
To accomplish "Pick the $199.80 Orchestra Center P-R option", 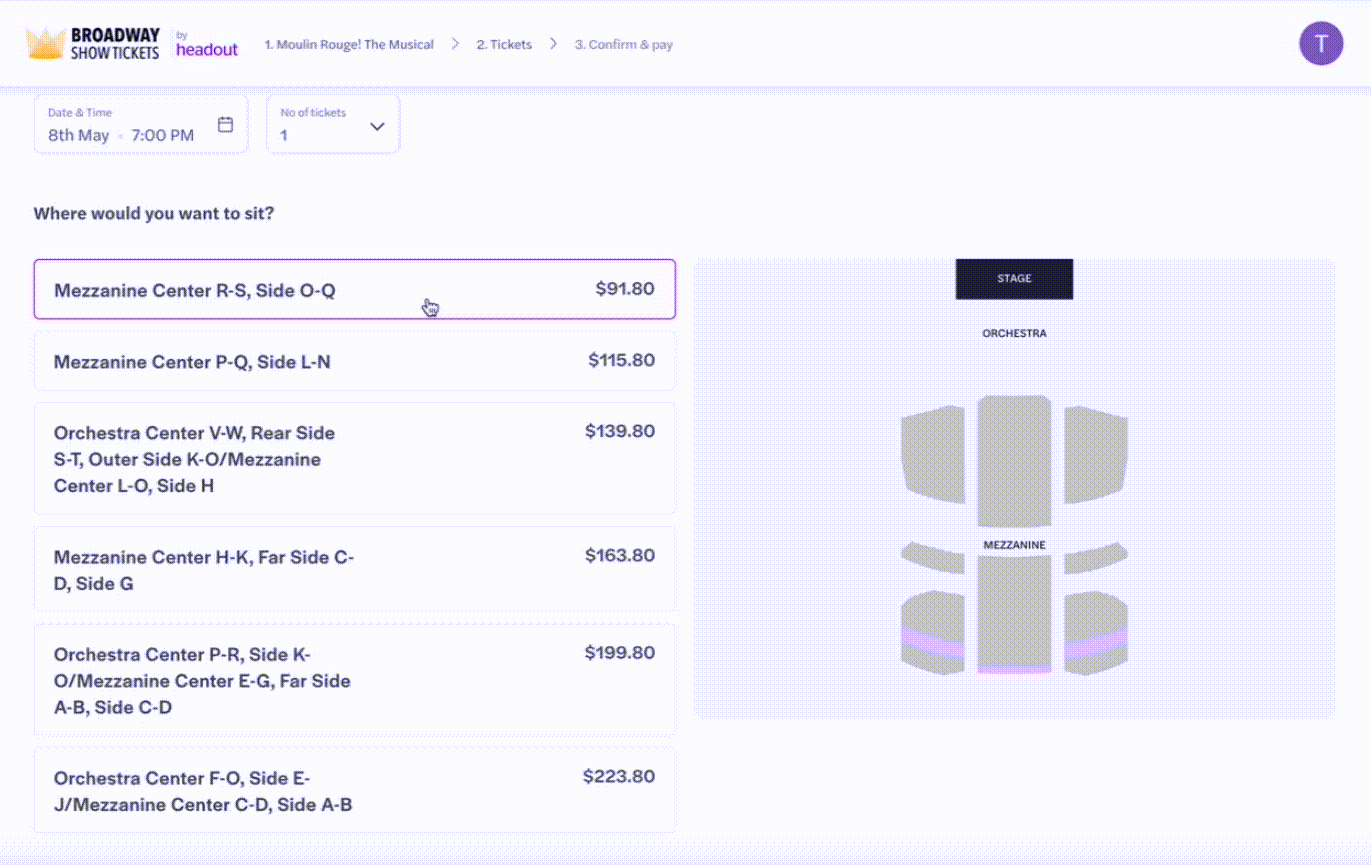I will (x=354, y=680).
